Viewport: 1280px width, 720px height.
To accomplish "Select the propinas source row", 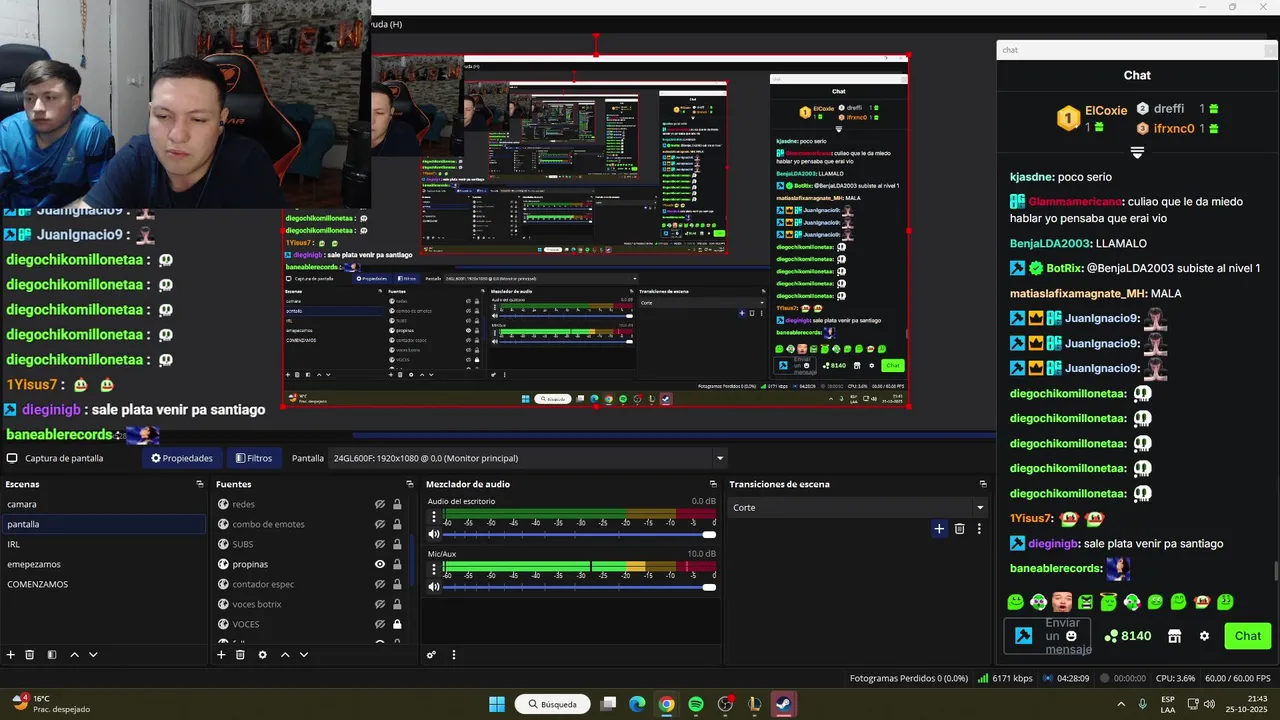I will (310, 564).
